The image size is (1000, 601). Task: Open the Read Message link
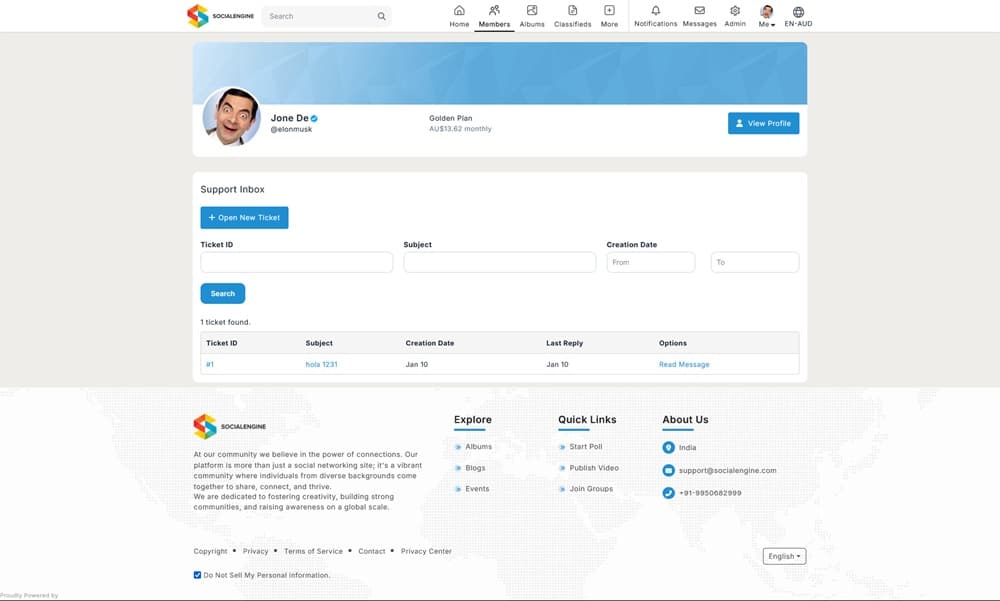click(684, 364)
